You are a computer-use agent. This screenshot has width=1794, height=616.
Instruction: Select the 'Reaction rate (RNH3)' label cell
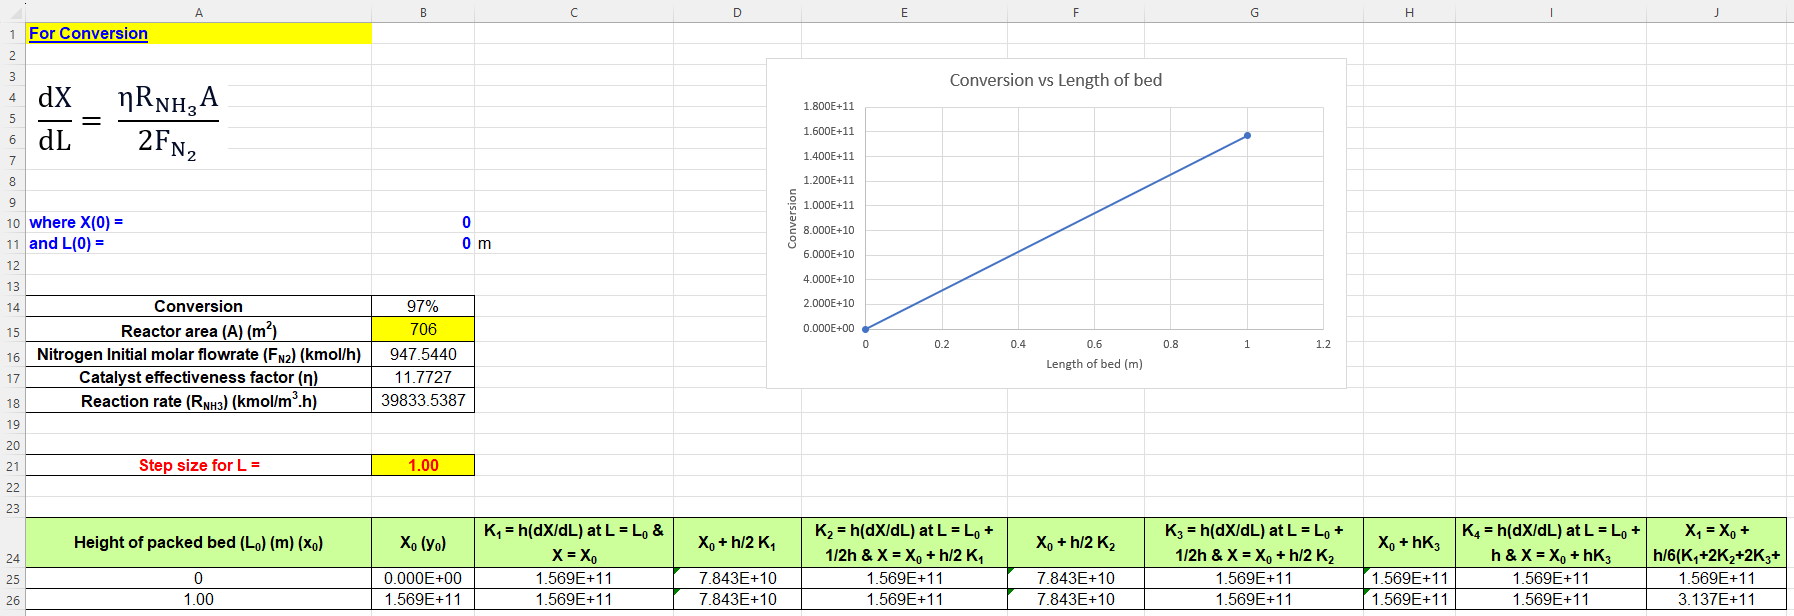tap(198, 400)
